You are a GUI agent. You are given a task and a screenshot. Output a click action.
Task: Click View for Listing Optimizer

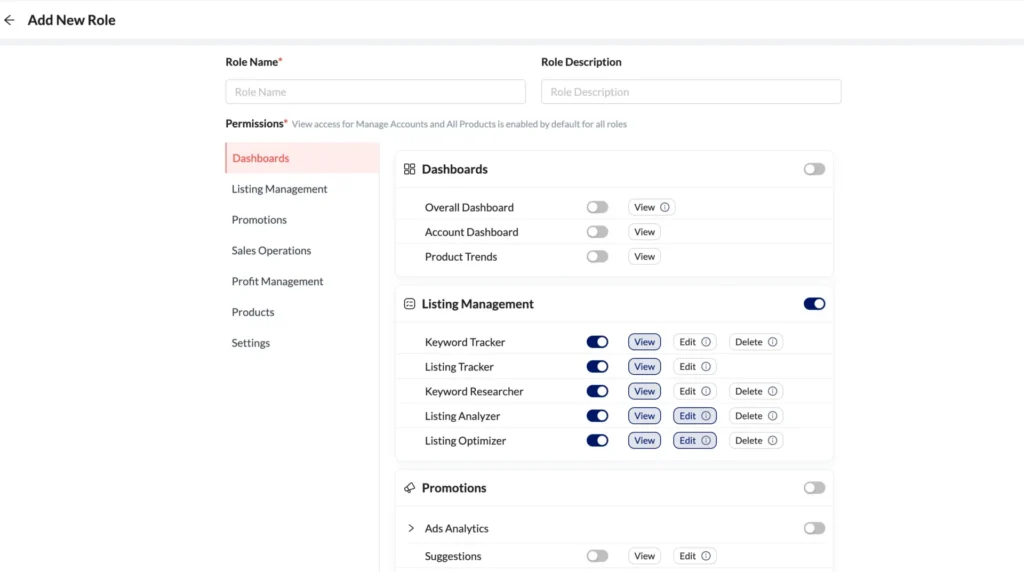click(644, 441)
